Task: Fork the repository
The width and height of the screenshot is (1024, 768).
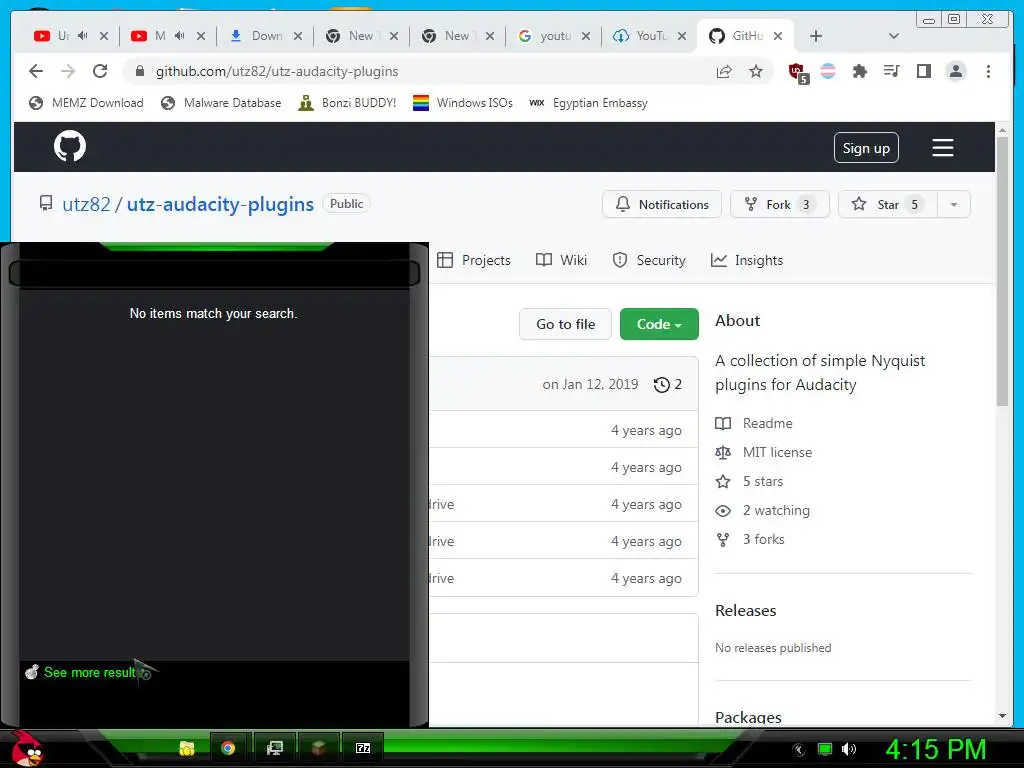Action: click(x=780, y=204)
